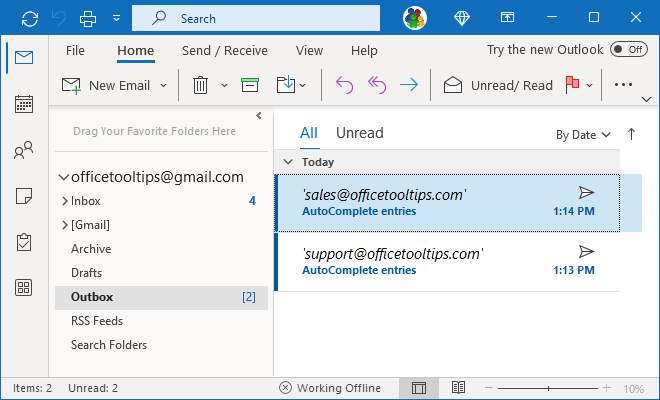Click the New Email button
Viewport: 660px width, 400px height.
coord(106,85)
